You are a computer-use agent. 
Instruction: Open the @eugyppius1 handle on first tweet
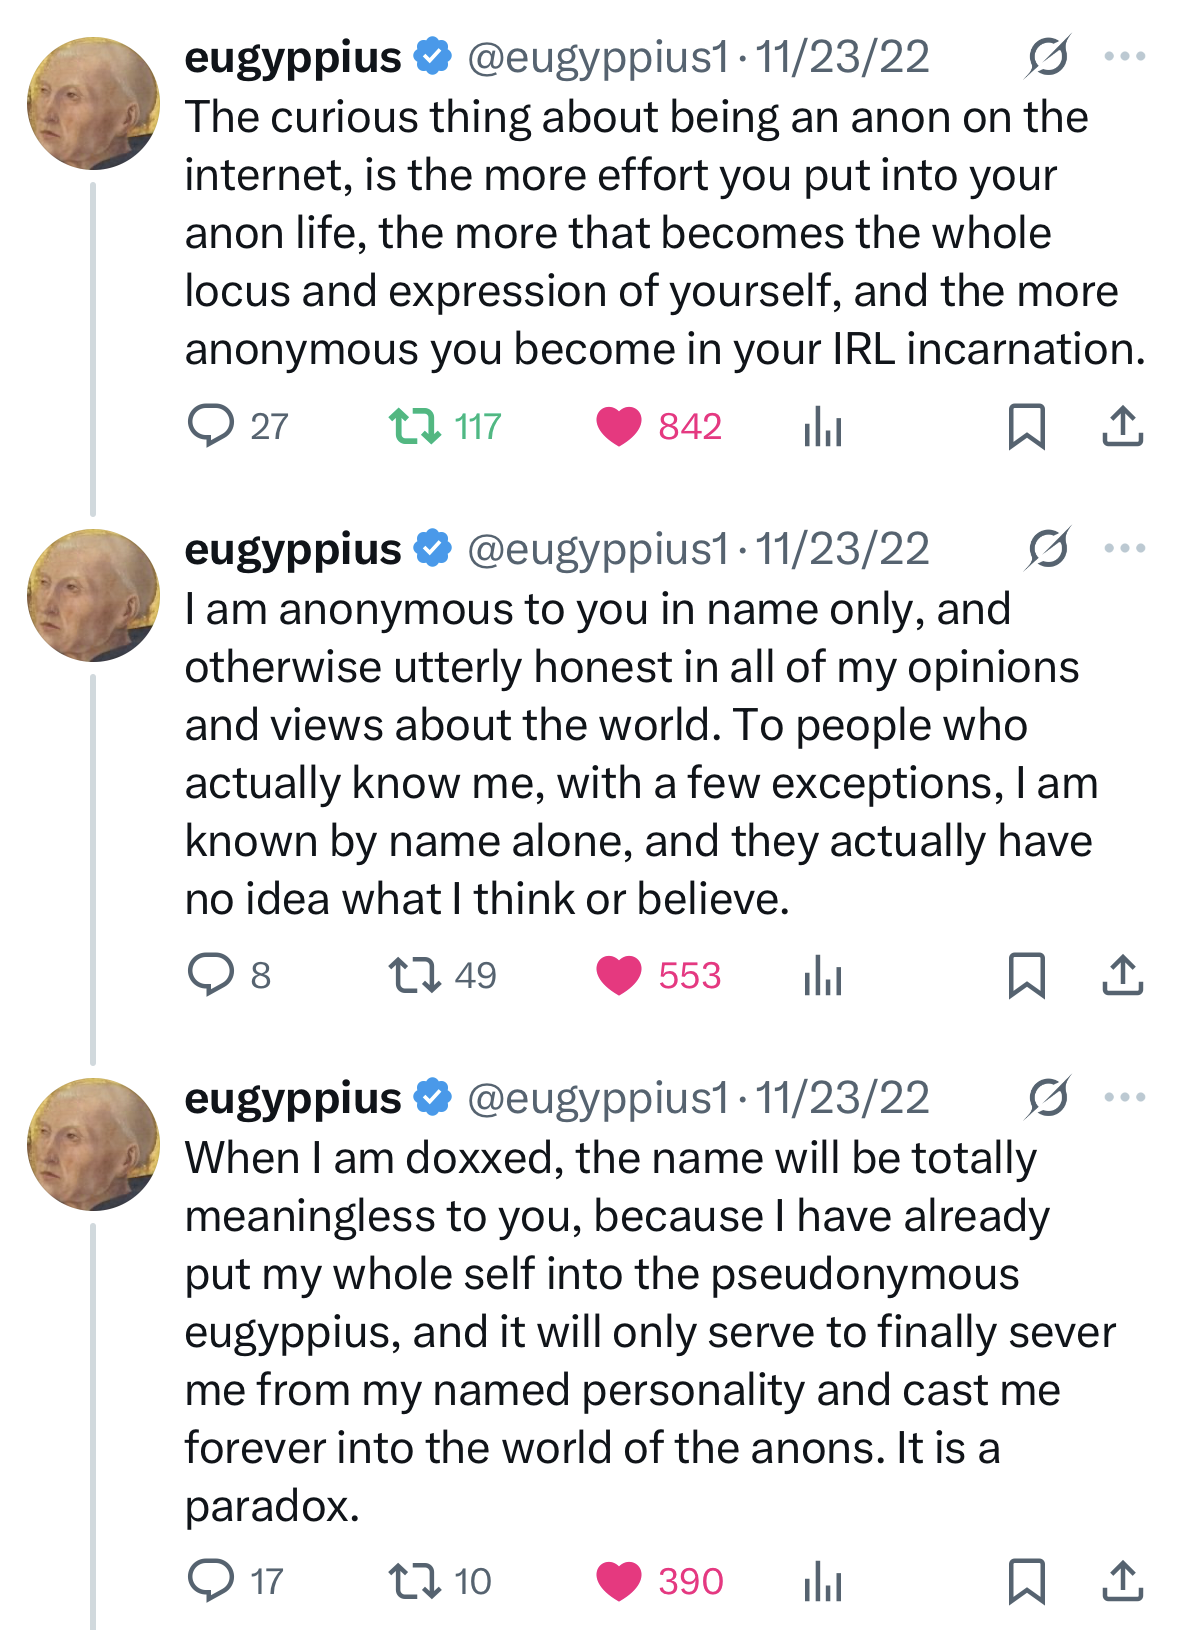[x=598, y=57]
